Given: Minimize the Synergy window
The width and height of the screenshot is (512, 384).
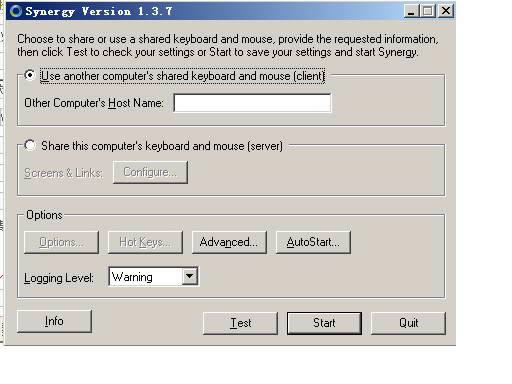Looking at the screenshot, I should [411, 11].
